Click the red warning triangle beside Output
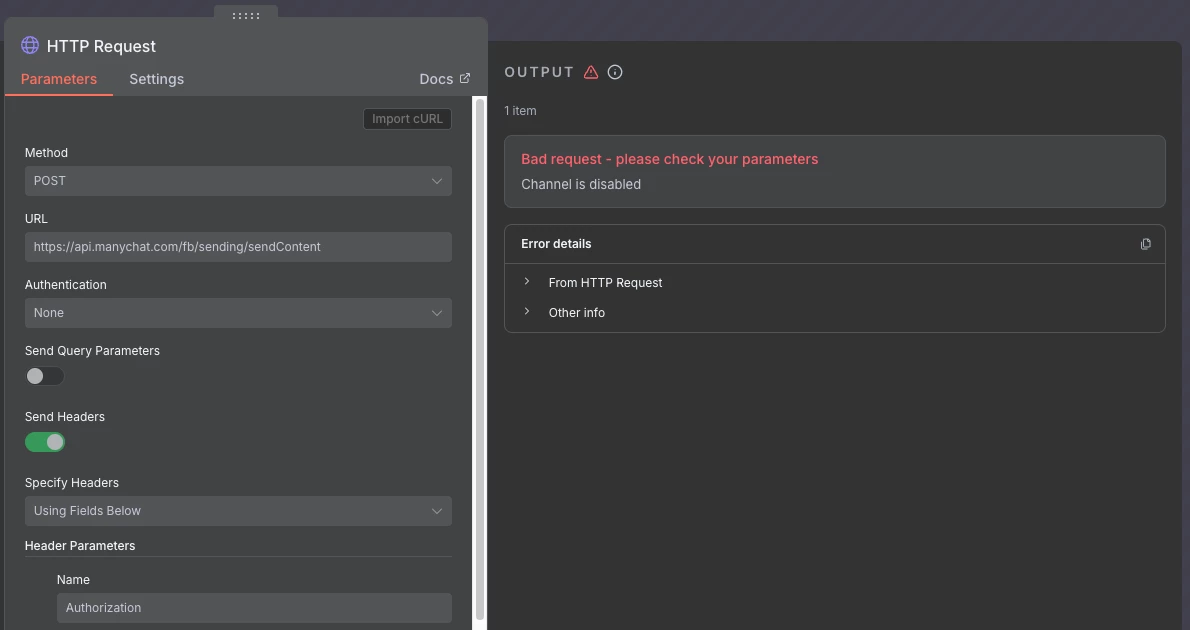1190x630 pixels. (x=591, y=72)
